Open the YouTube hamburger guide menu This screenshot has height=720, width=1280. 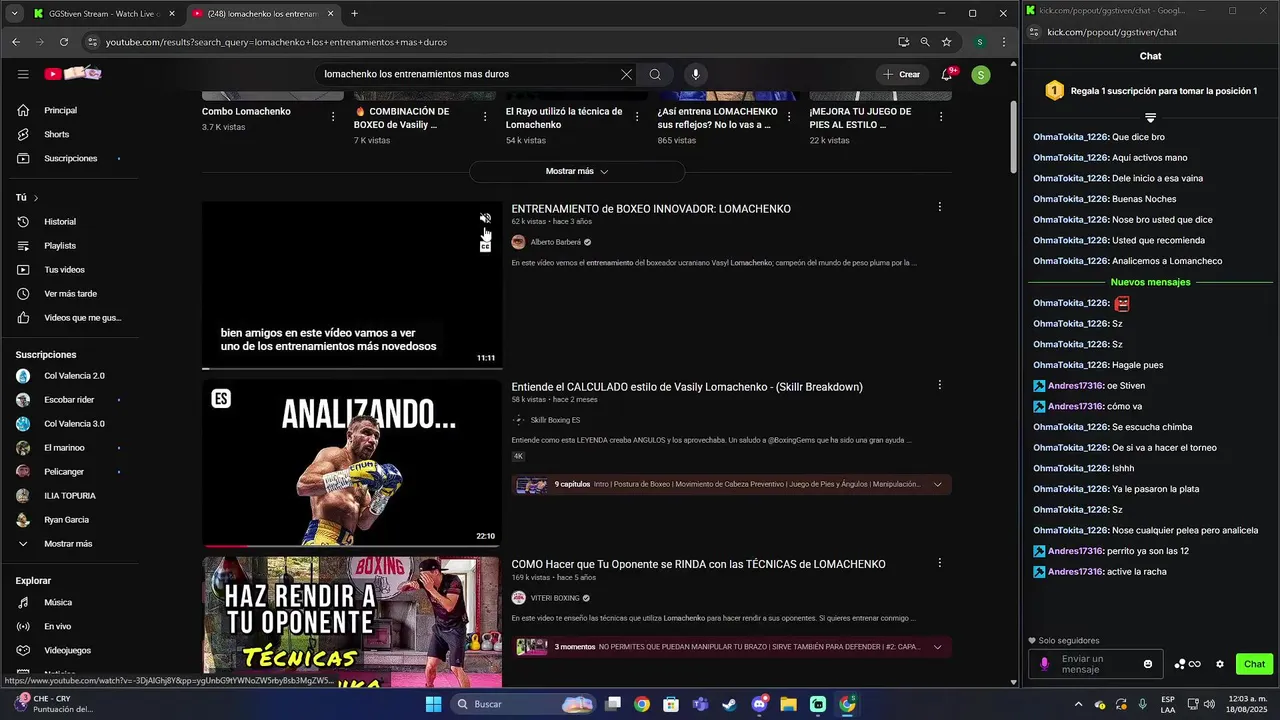[23, 74]
